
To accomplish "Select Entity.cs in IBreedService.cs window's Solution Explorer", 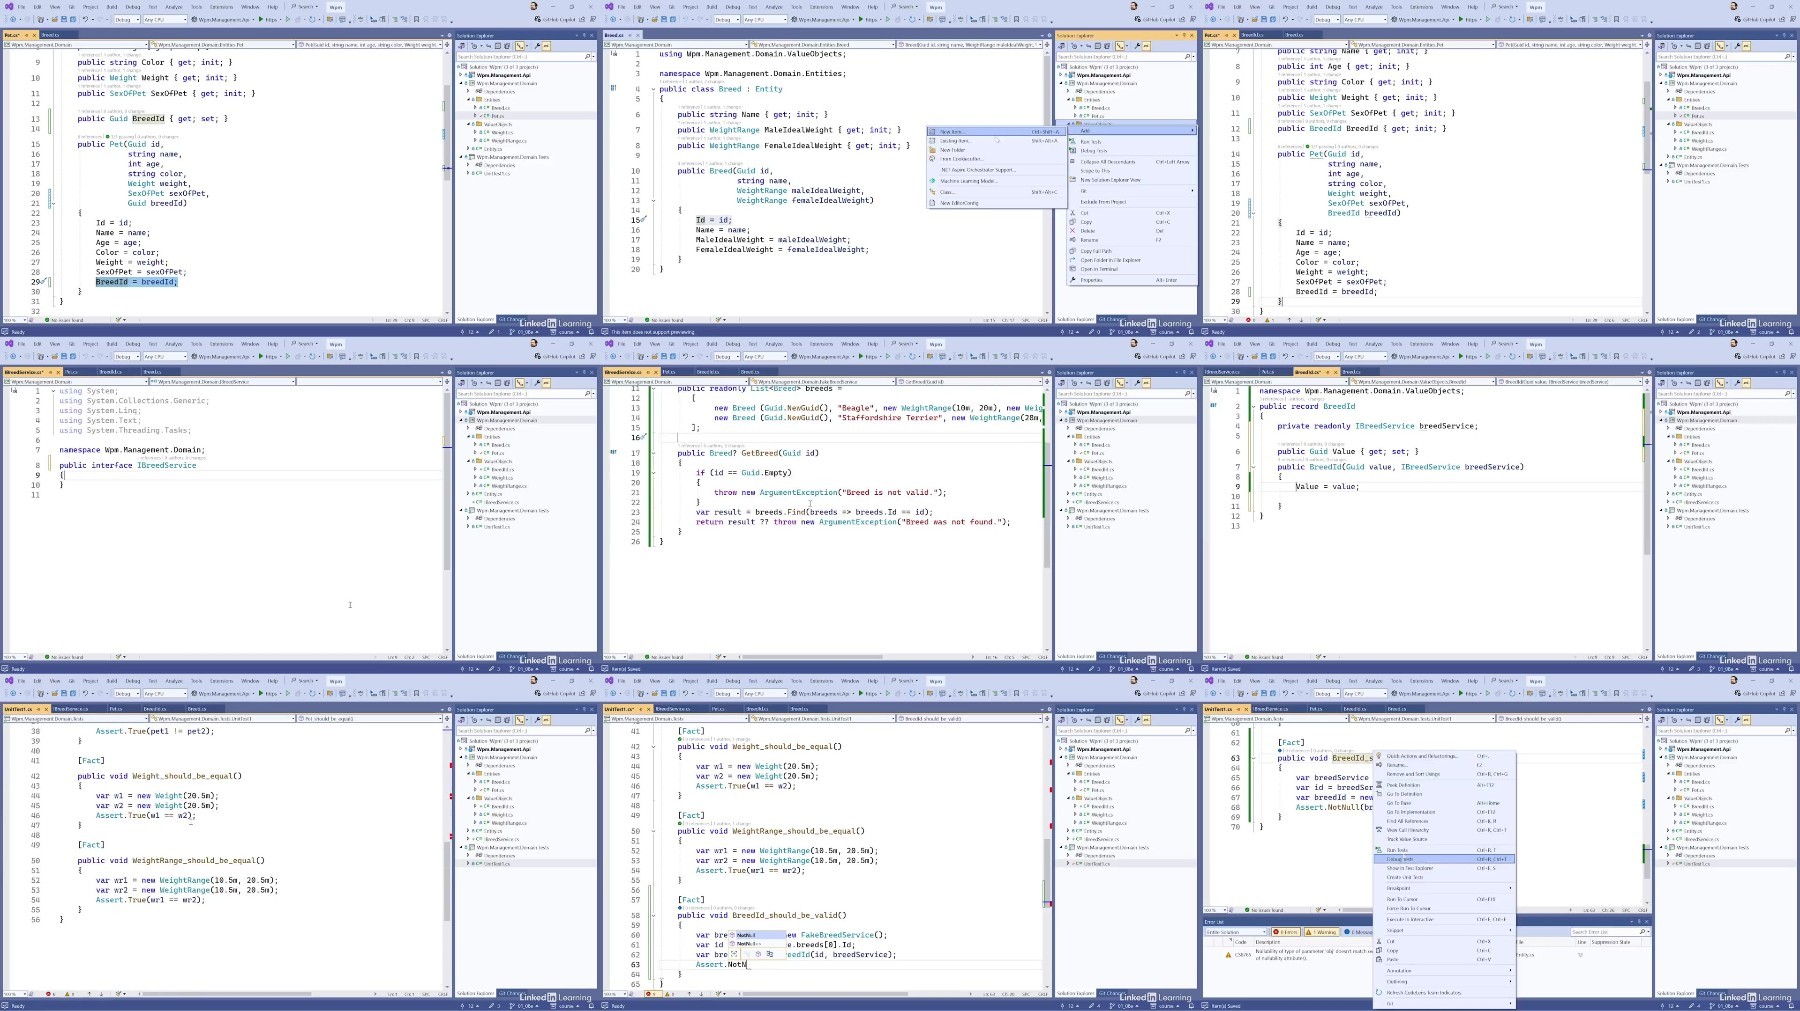I will tap(492, 494).
